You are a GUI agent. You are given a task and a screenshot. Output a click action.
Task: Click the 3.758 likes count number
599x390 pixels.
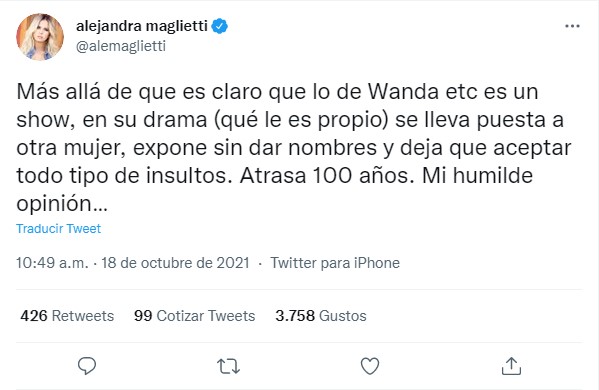tap(295, 316)
